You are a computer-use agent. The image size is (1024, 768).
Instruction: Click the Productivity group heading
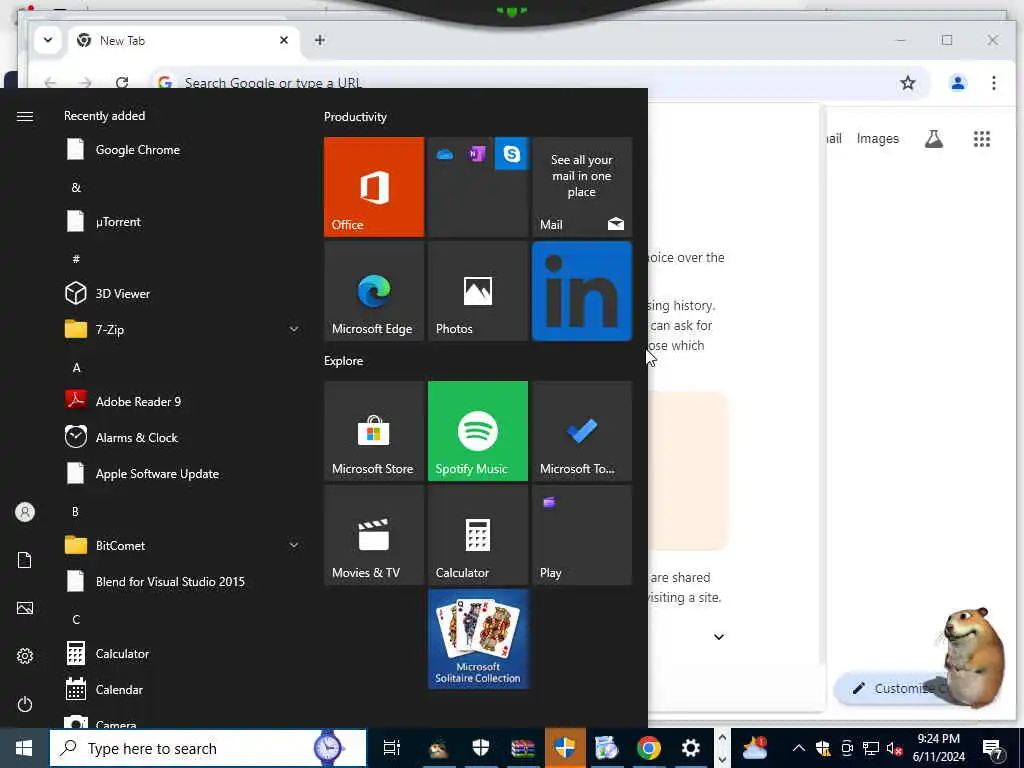355,117
